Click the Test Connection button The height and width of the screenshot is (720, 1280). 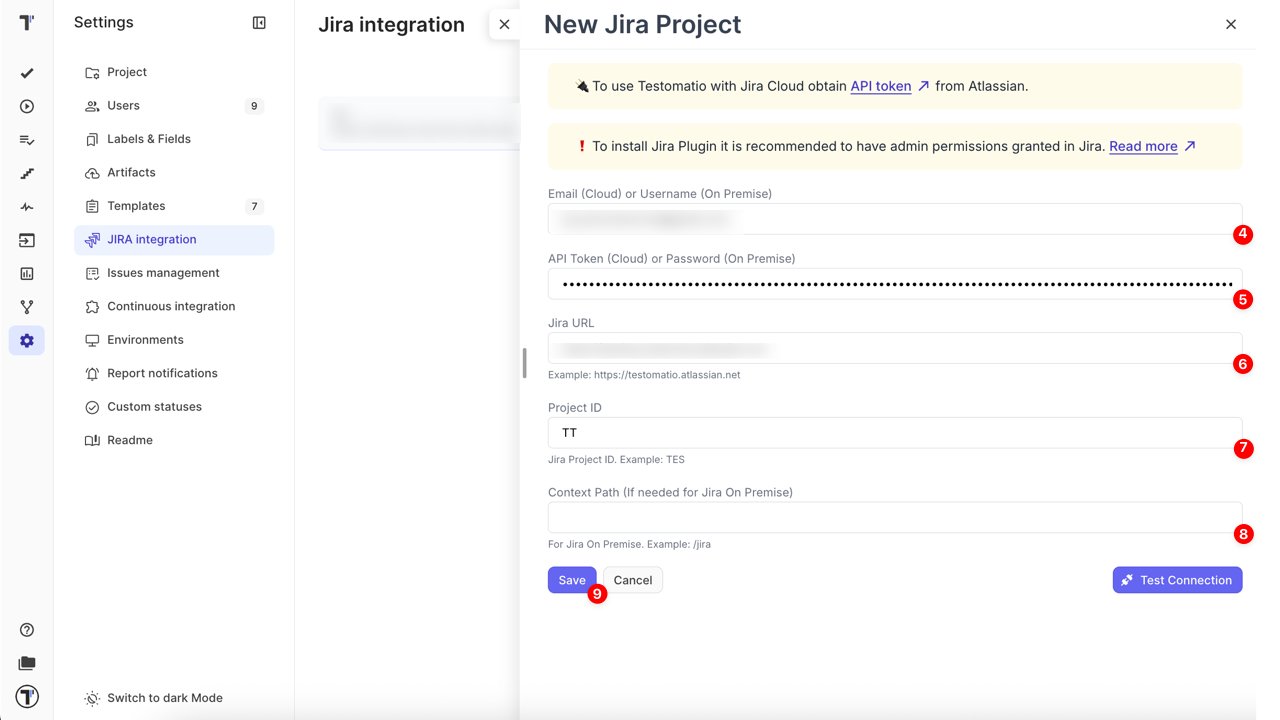tap(1177, 580)
